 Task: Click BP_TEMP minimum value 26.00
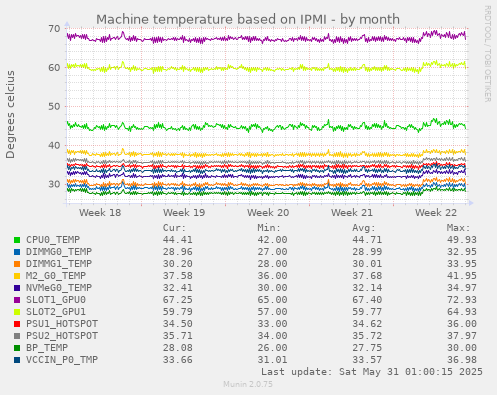pos(272,348)
